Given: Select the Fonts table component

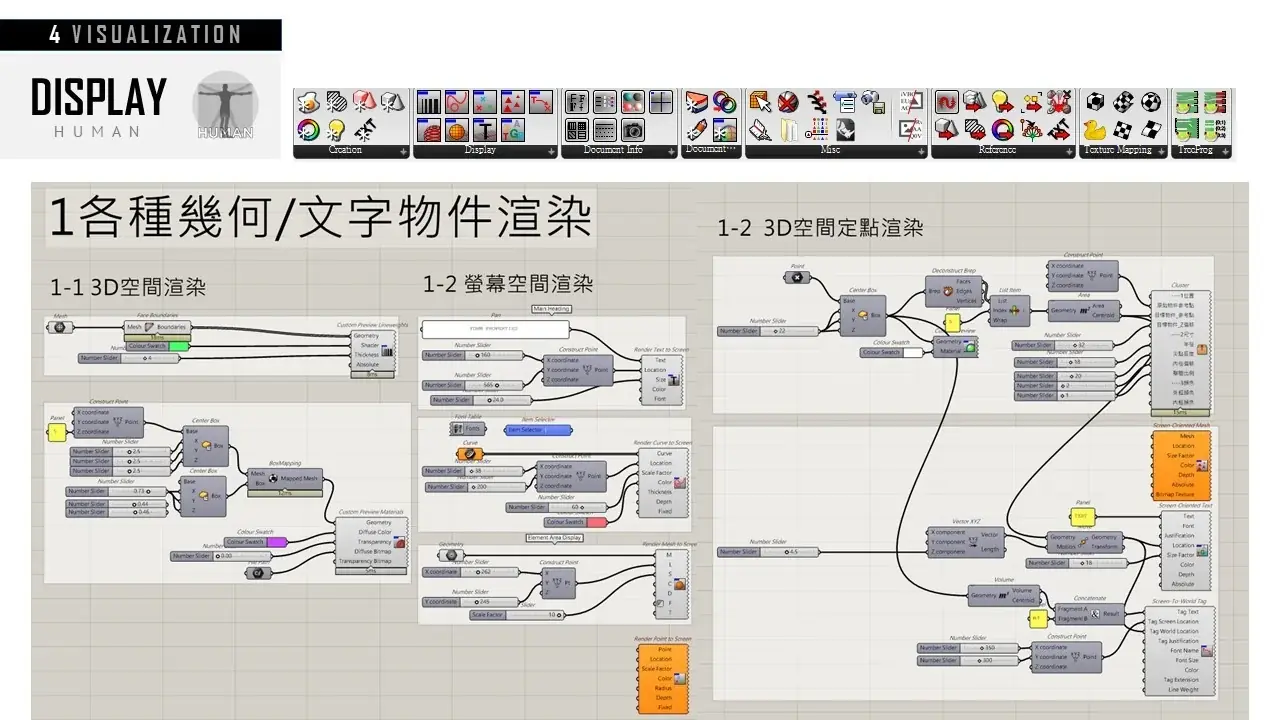Looking at the screenshot, I should (467, 429).
